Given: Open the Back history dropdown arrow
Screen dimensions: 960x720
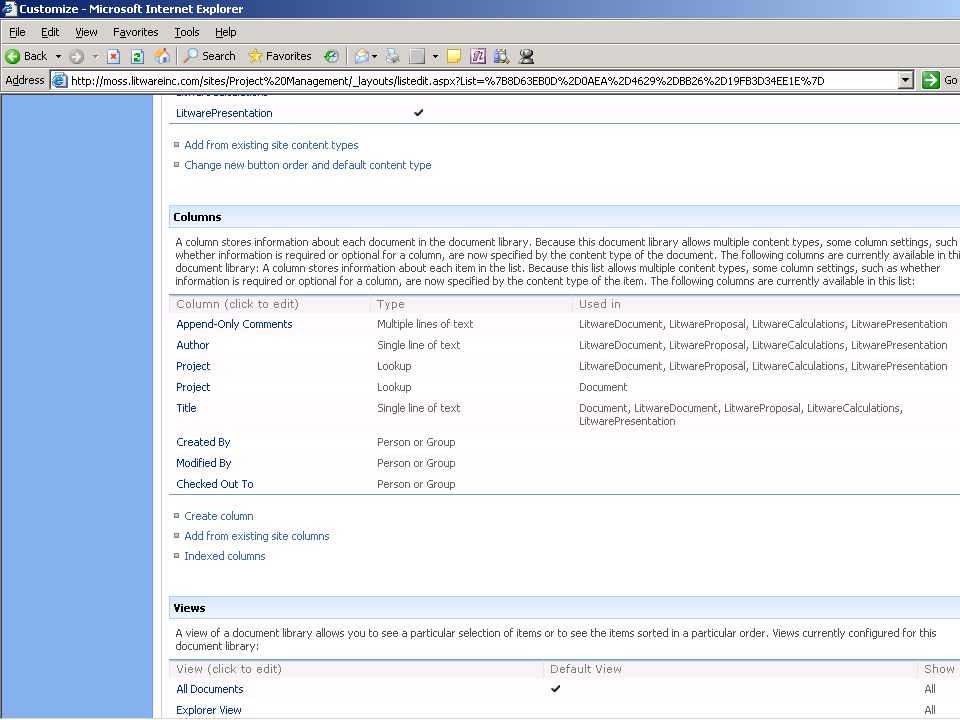Looking at the screenshot, I should [x=58, y=56].
